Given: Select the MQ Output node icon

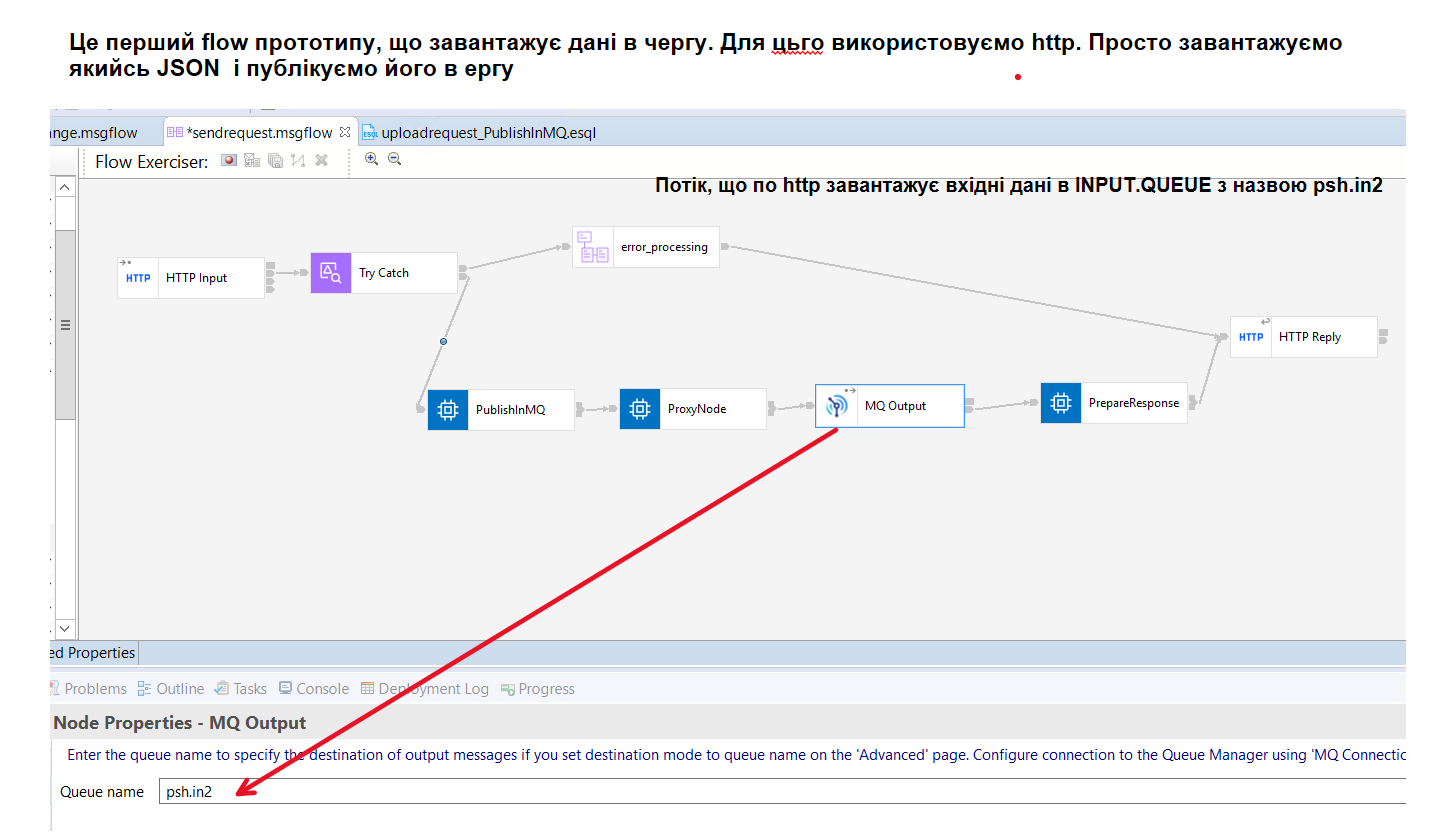Looking at the screenshot, I should coord(836,406).
